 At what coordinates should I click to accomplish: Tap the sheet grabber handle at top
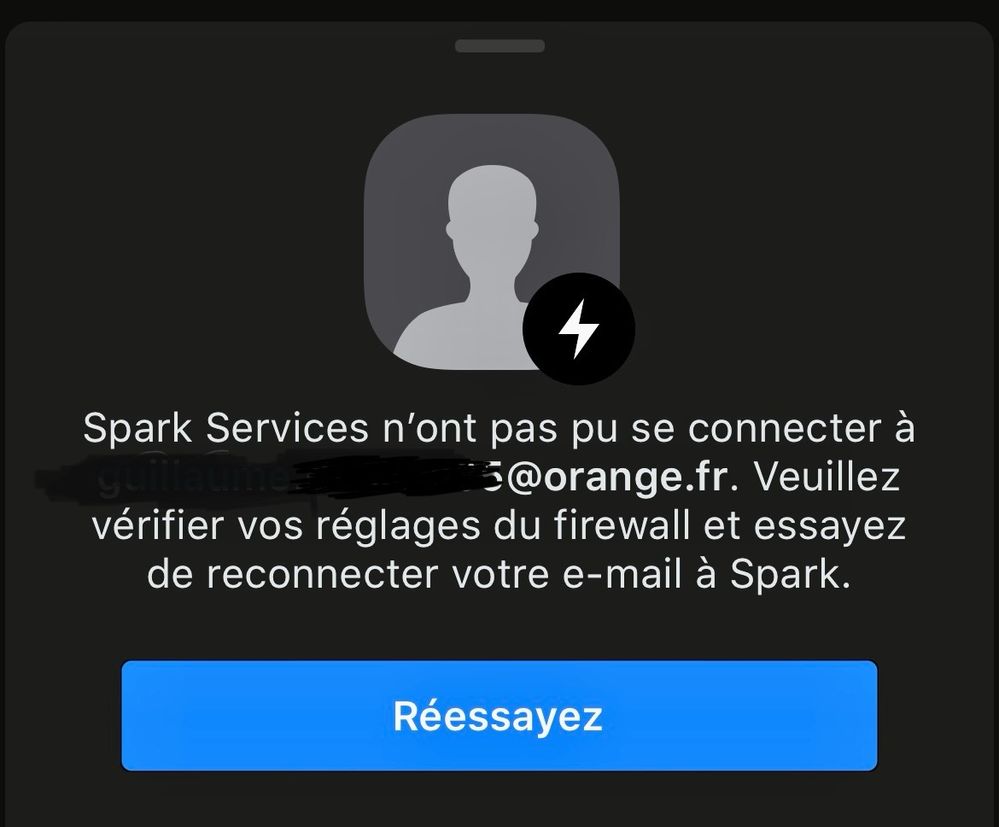[500, 46]
